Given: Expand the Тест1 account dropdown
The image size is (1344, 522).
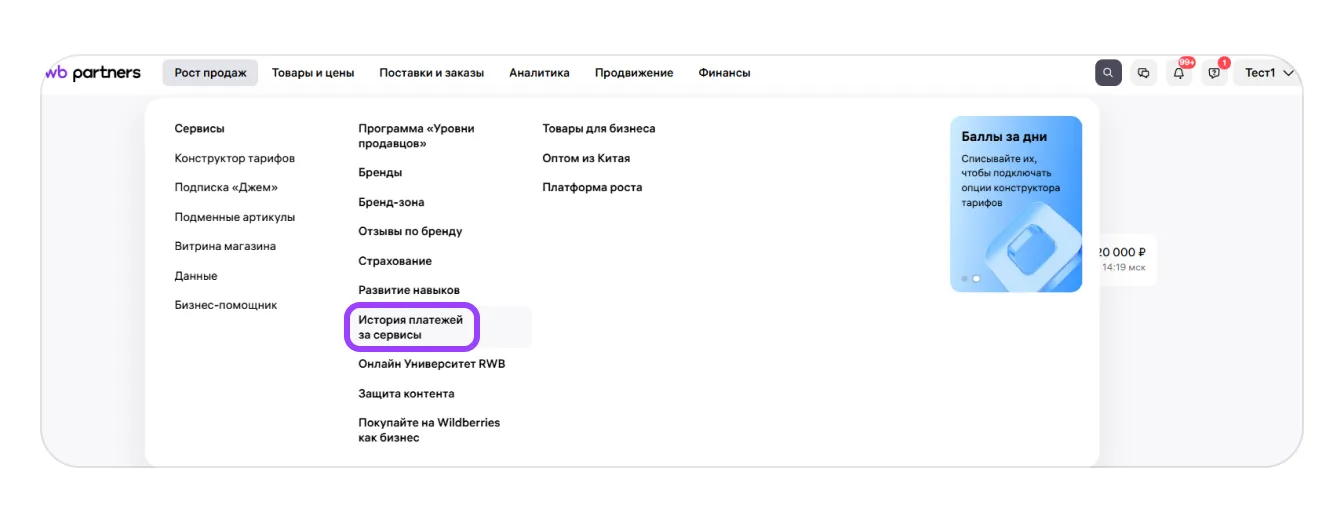Looking at the screenshot, I should pos(1269,73).
